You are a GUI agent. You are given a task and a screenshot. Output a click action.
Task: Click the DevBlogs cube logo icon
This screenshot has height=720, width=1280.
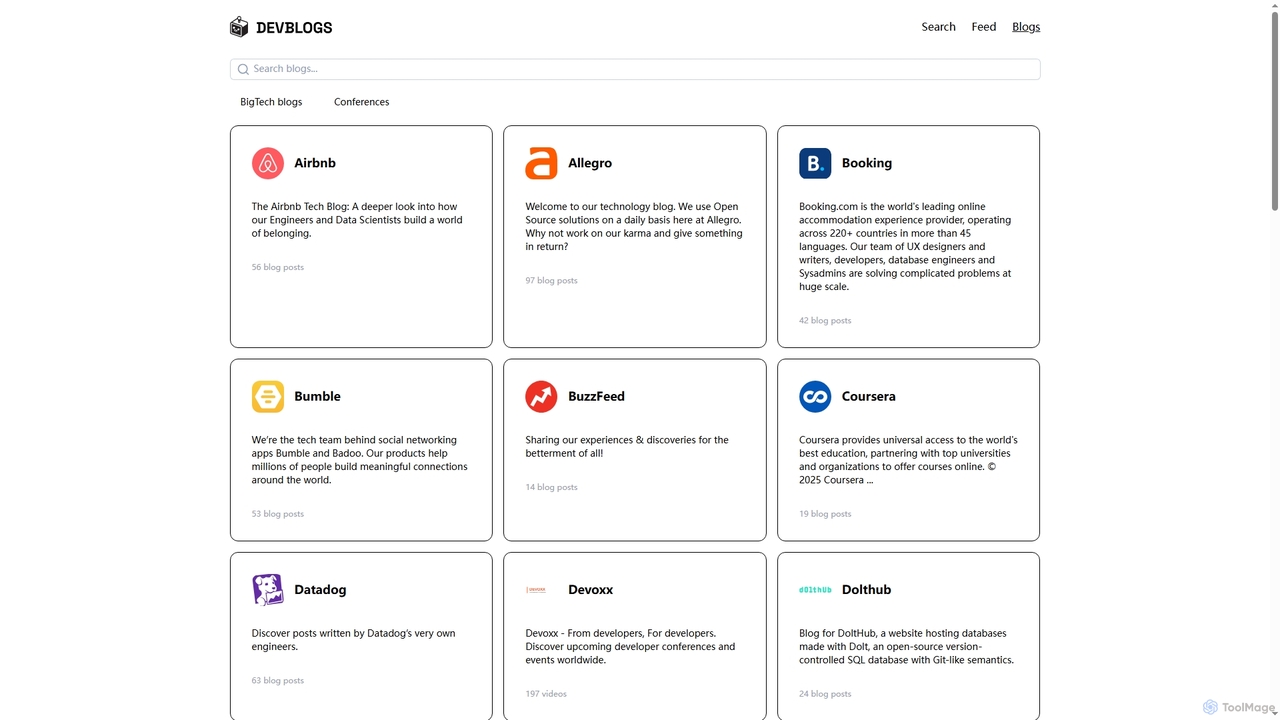pyautogui.click(x=239, y=27)
